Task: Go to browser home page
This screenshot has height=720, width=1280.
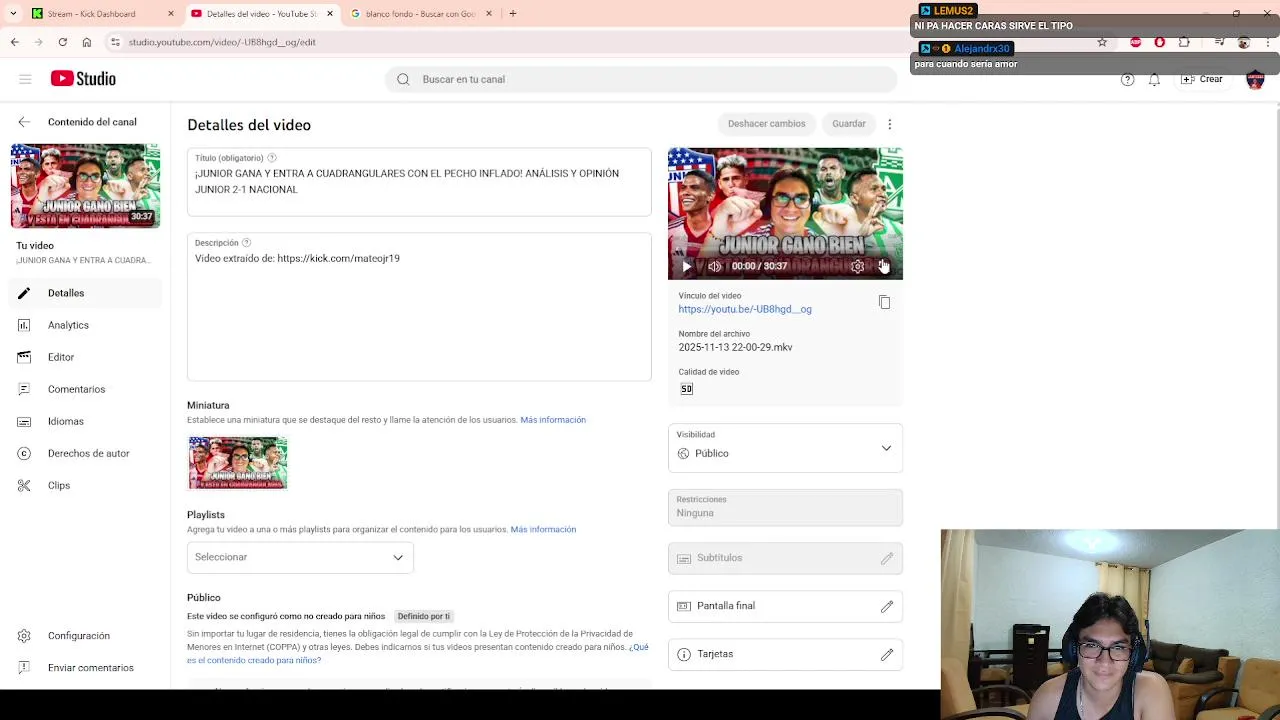Action: click(x=87, y=42)
